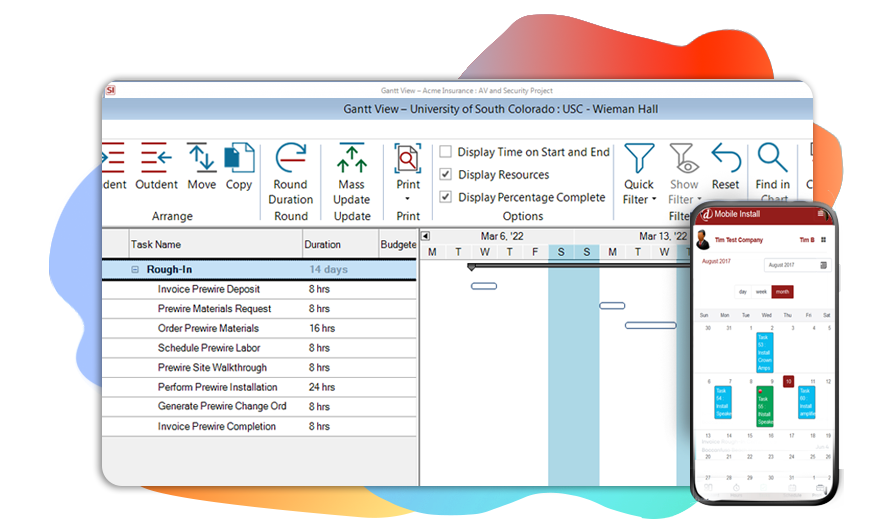Image resolution: width=872 pixels, height=525 pixels.
Task: Open the Show Filter dropdown arrow
Action: [699, 199]
